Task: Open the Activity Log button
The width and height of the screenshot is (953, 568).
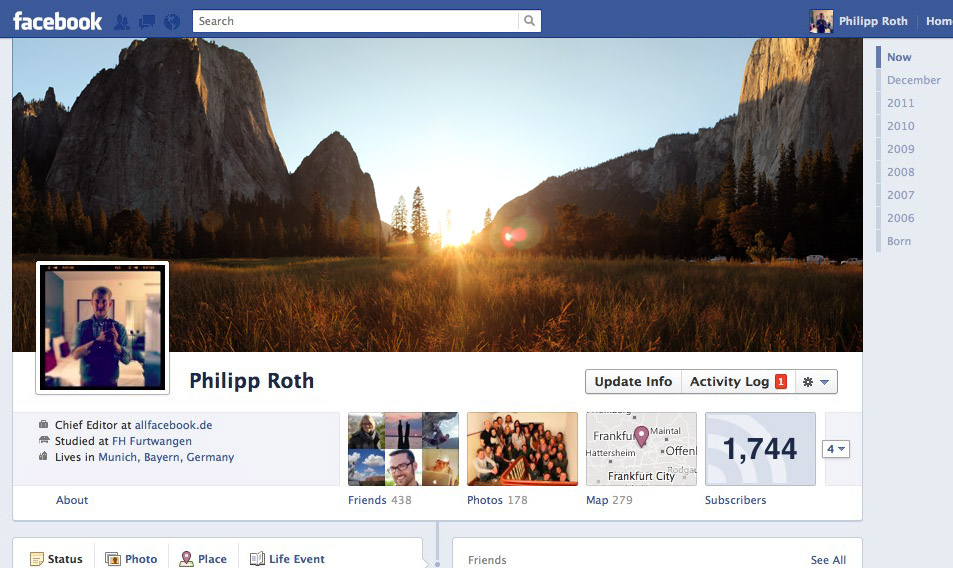Action: pos(729,382)
